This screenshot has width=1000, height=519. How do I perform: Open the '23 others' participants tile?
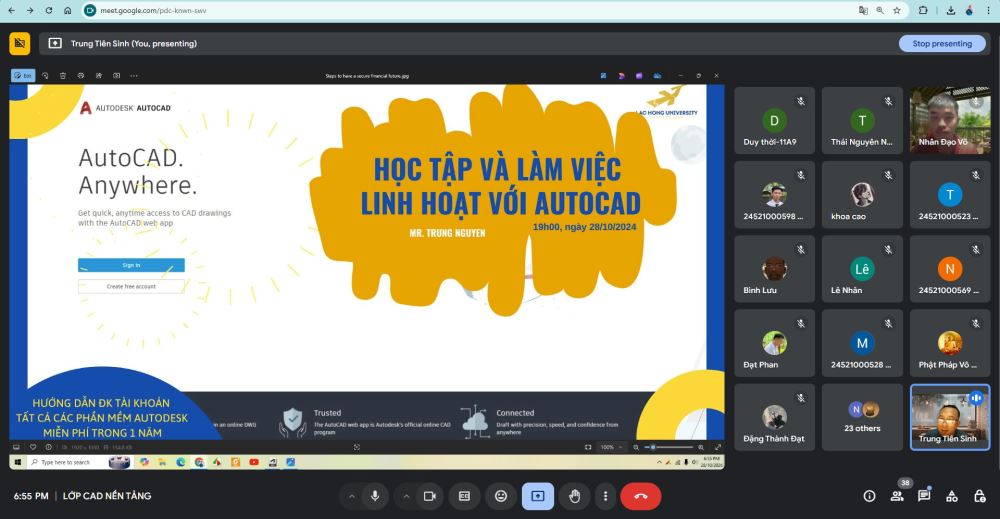tap(863, 417)
